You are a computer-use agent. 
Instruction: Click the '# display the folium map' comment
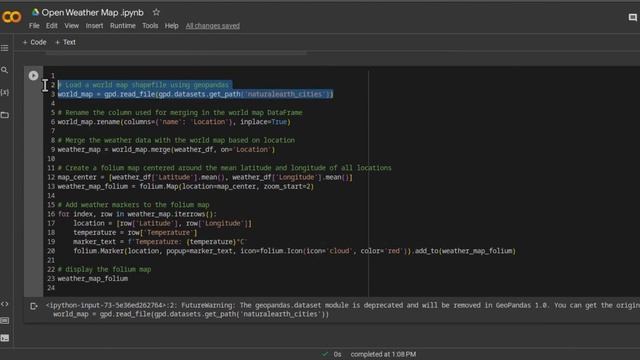coord(104,269)
